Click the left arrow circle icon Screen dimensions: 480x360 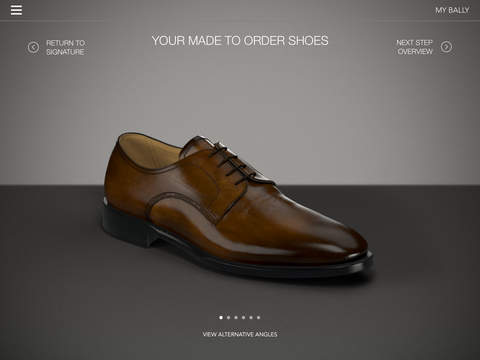(x=33, y=47)
